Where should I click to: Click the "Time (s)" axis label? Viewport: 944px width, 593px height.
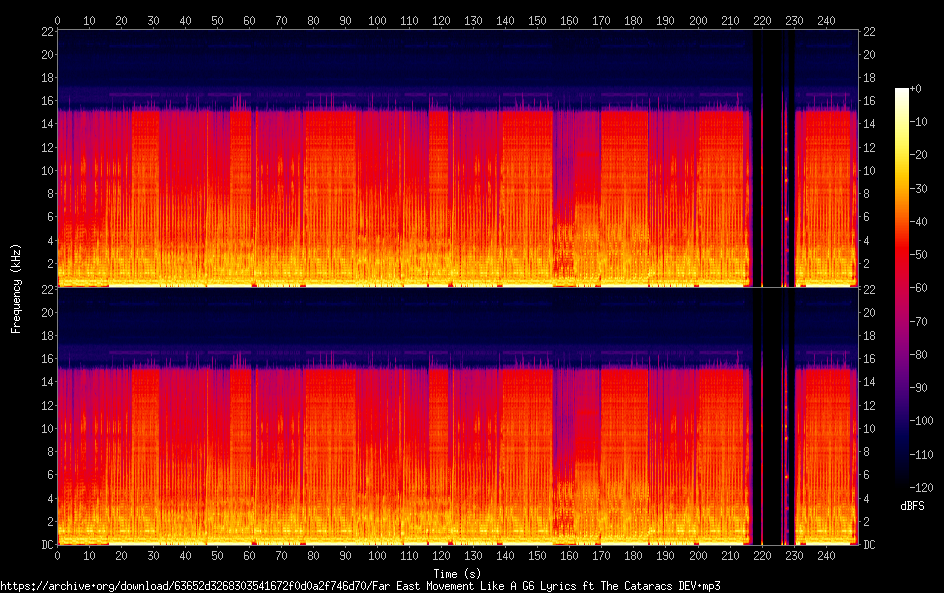point(456,573)
